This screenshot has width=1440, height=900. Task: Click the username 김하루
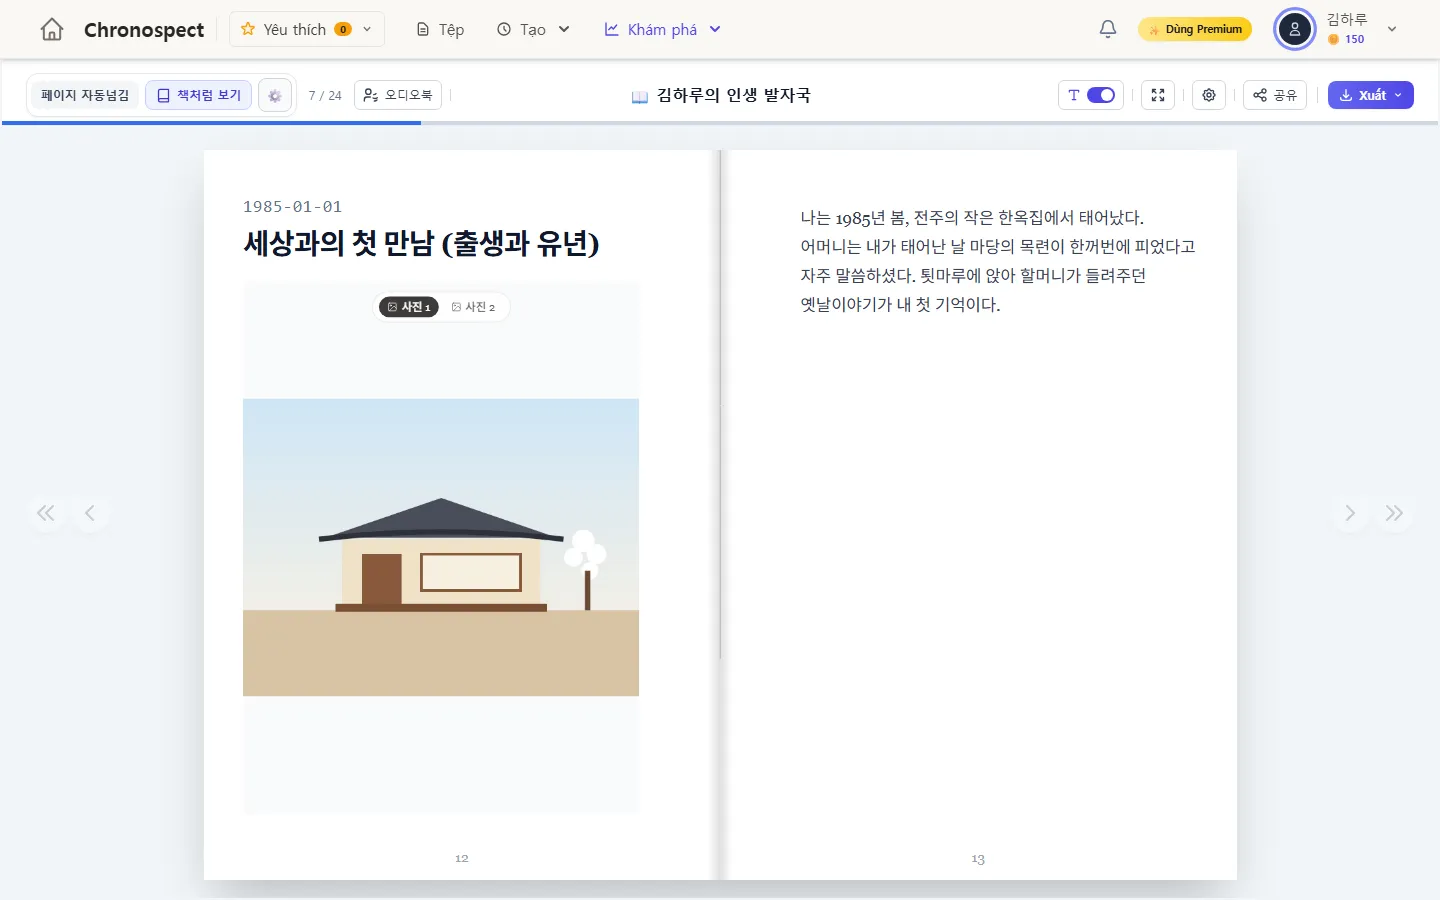[1347, 19]
